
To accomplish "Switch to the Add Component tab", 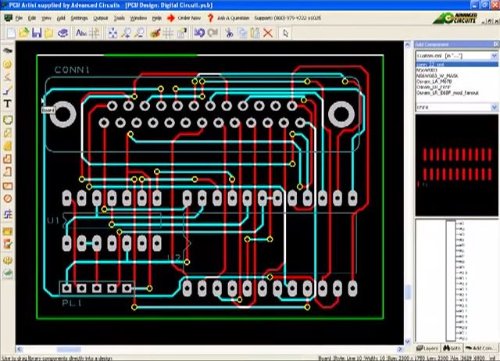I will [x=481, y=348].
